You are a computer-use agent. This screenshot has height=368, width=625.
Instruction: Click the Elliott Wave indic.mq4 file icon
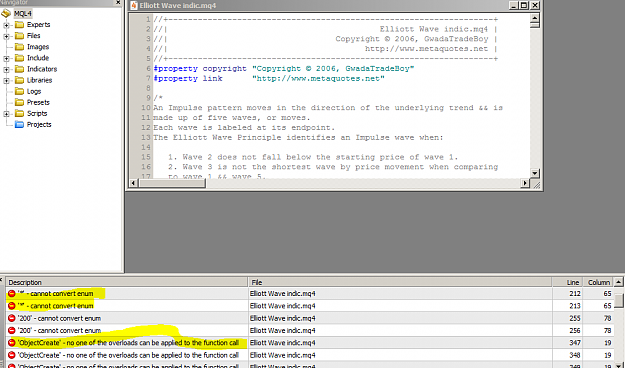click(134, 6)
